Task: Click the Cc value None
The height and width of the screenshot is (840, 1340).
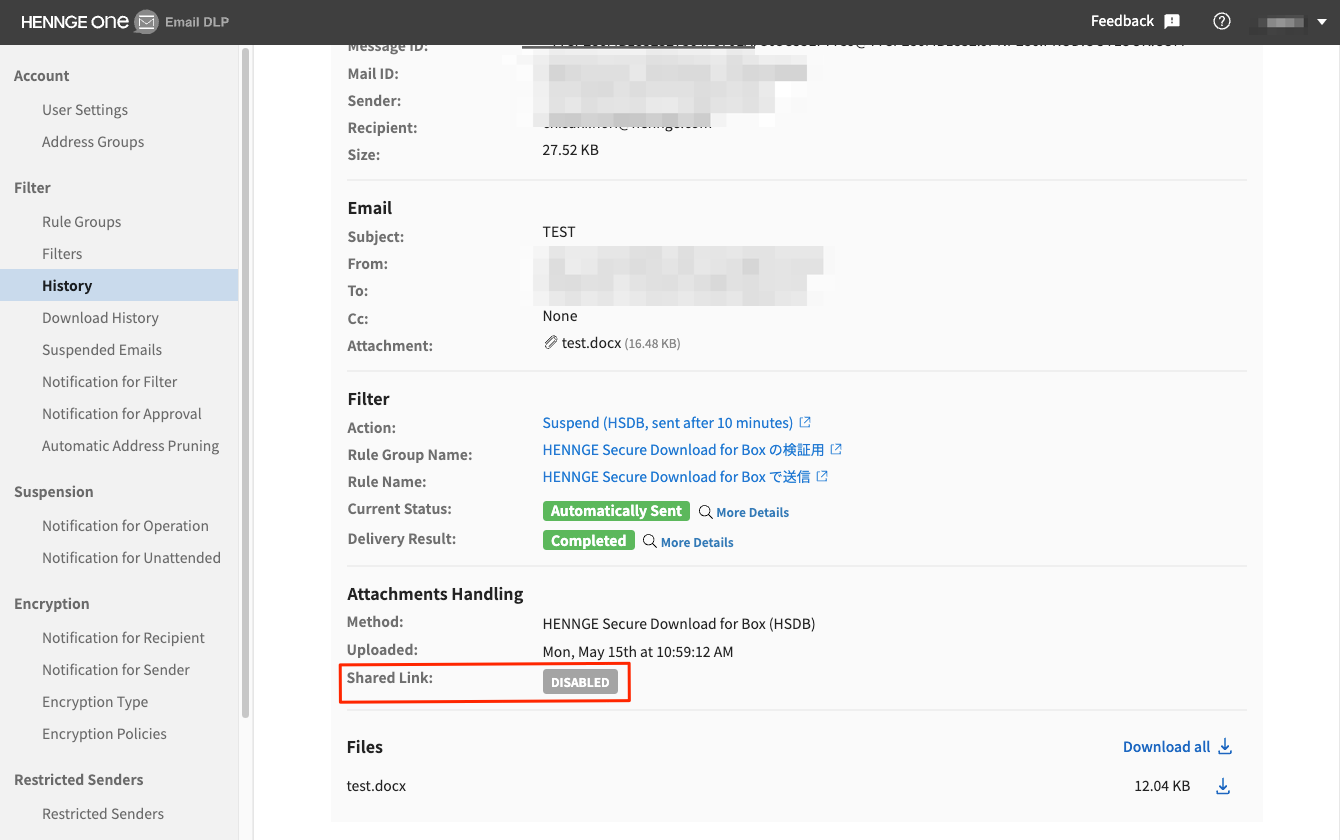Action: click(x=560, y=316)
